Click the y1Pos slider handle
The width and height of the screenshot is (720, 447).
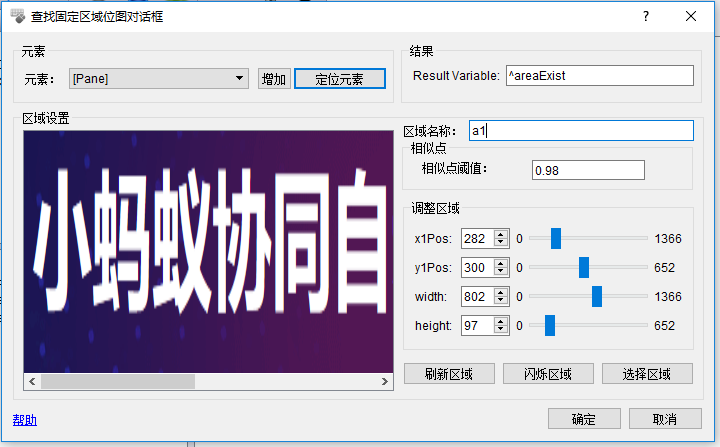click(x=584, y=267)
